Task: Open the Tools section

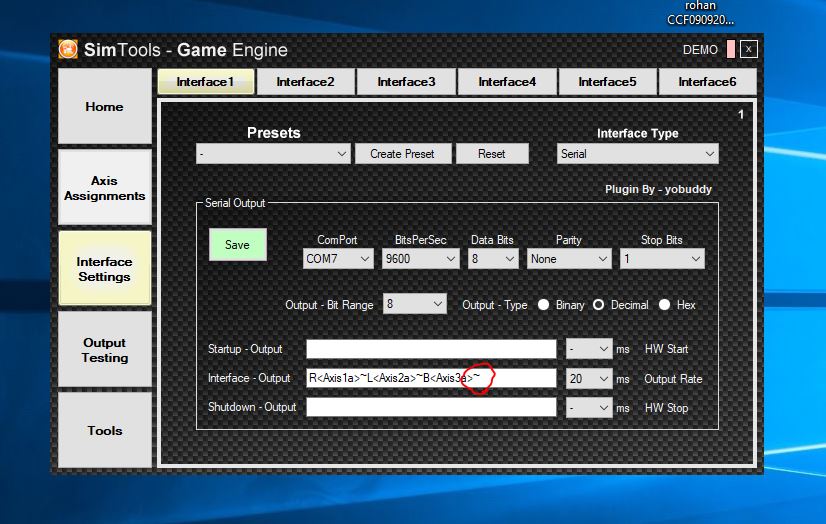Action: pyautogui.click(x=104, y=430)
